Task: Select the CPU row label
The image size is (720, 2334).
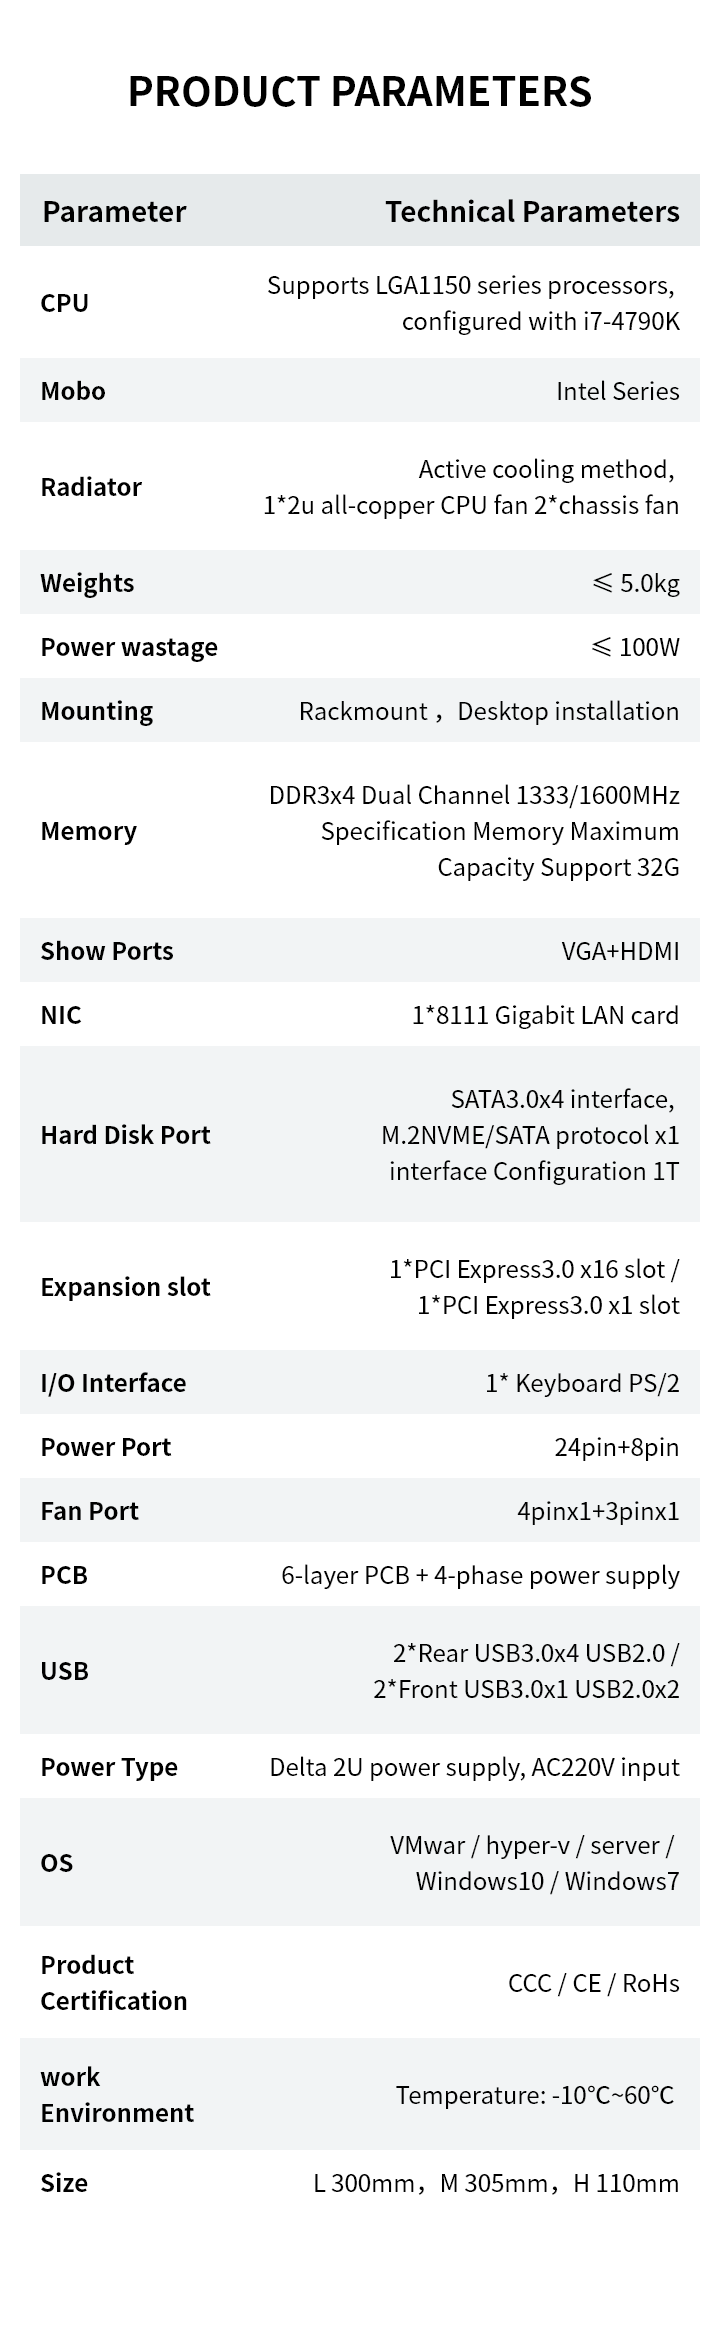Action: [65, 303]
